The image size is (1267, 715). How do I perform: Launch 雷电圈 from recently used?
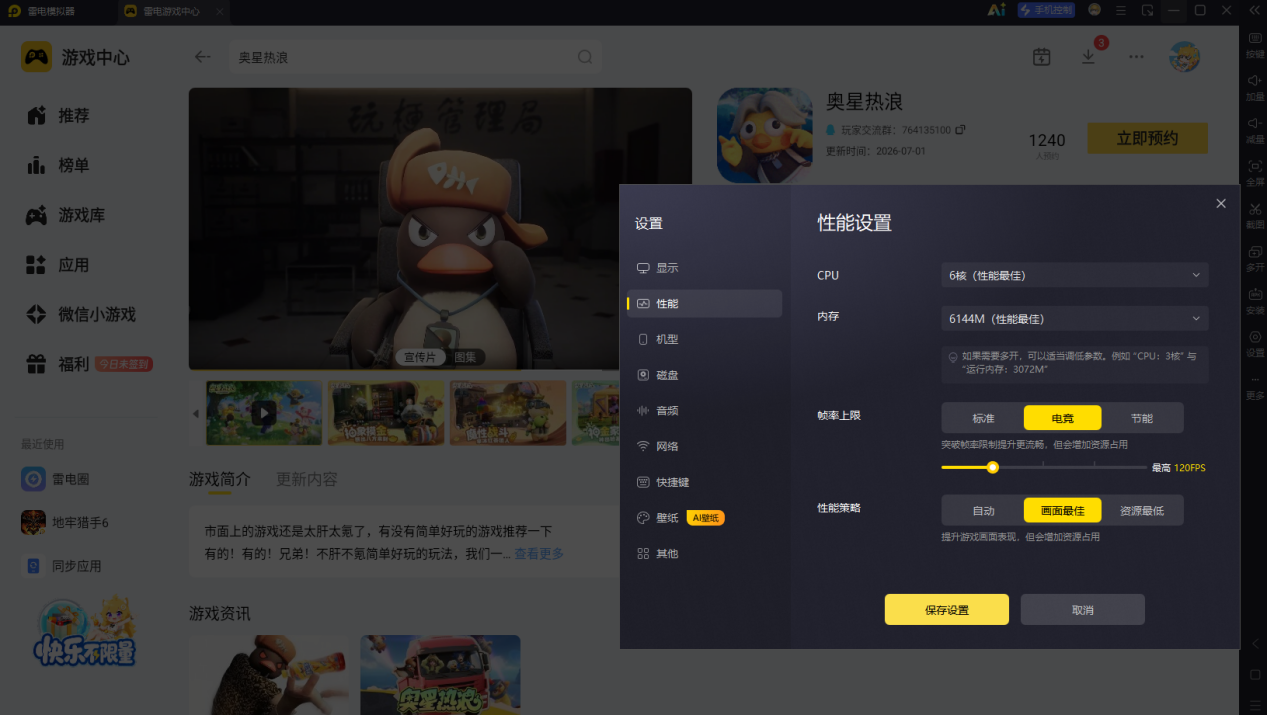click(56, 479)
